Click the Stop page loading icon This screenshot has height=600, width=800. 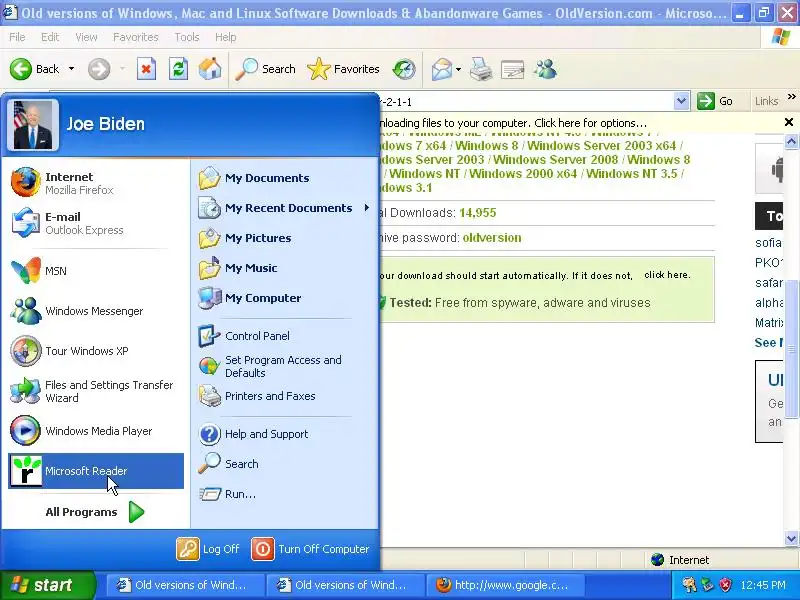146,69
